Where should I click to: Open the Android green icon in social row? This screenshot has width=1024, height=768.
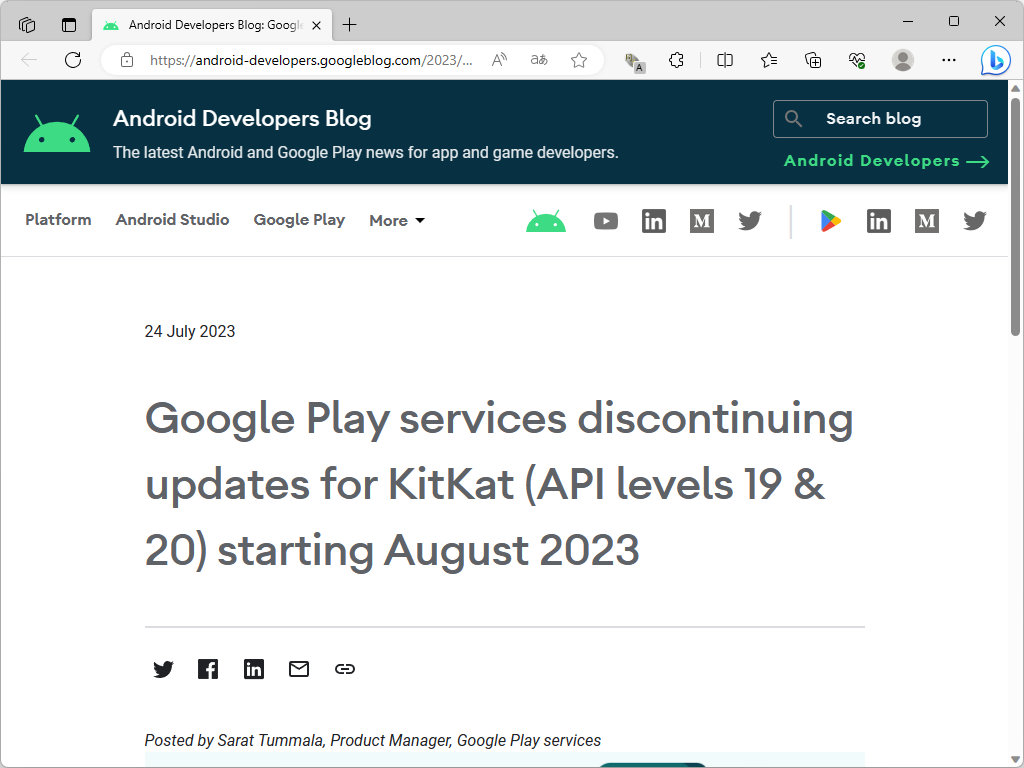546,221
